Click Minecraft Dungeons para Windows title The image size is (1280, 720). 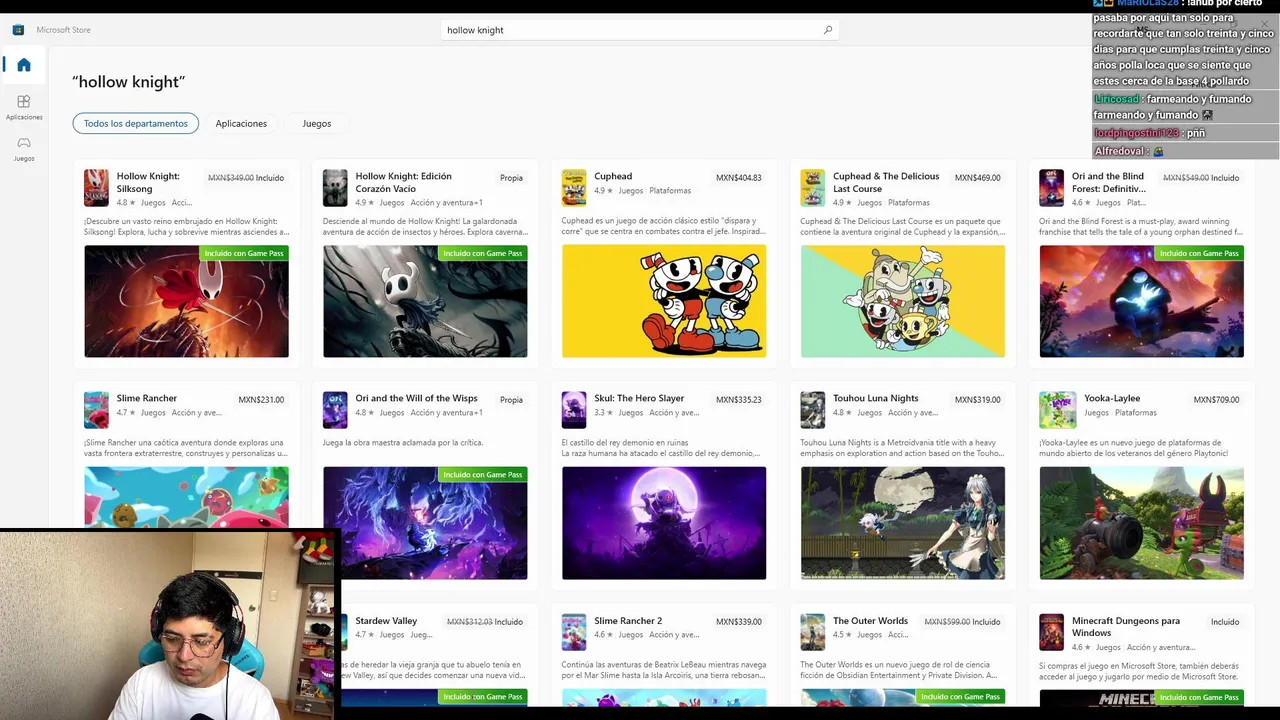click(x=1126, y=627)
